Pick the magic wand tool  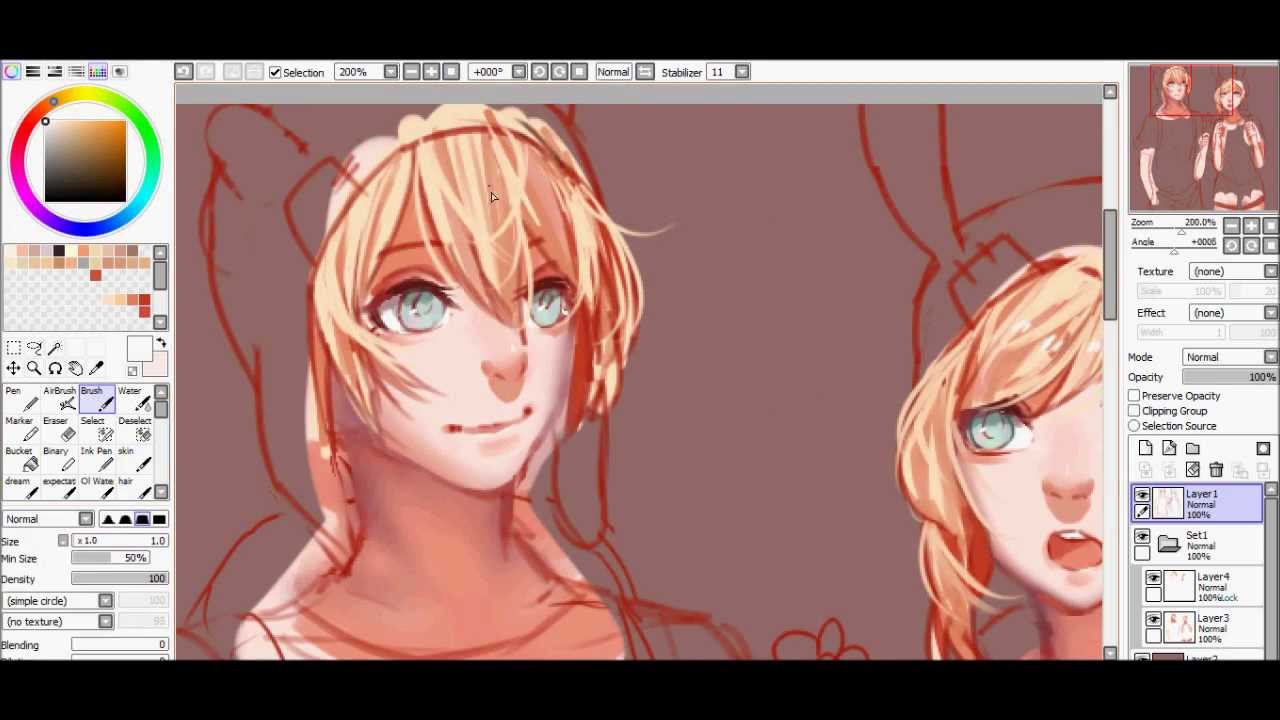pos(55,348)
